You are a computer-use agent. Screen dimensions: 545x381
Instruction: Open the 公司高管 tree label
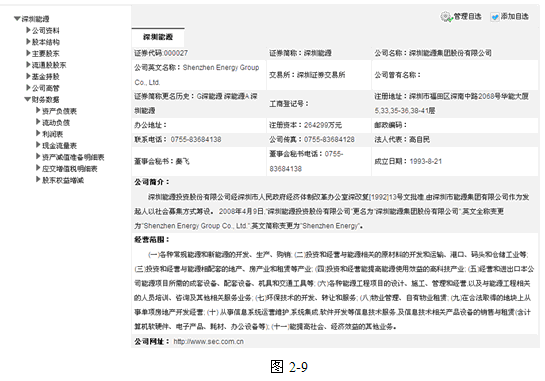46,88
